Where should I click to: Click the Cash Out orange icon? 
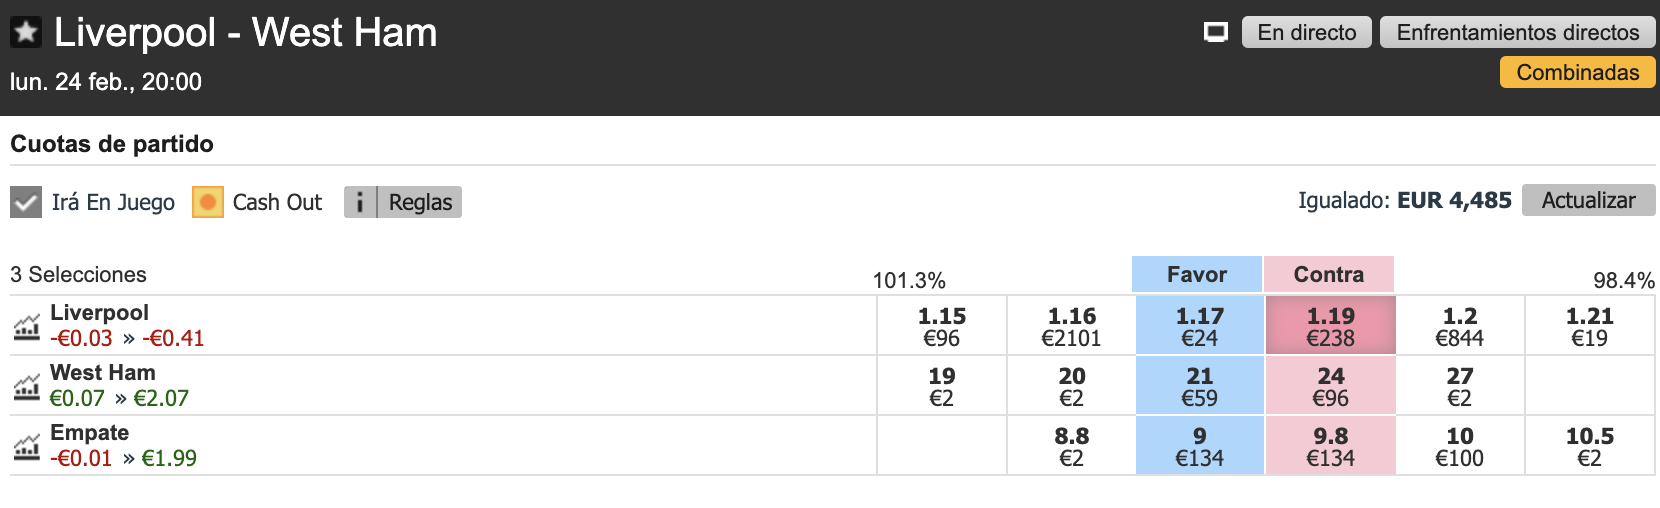click(207, 202)
